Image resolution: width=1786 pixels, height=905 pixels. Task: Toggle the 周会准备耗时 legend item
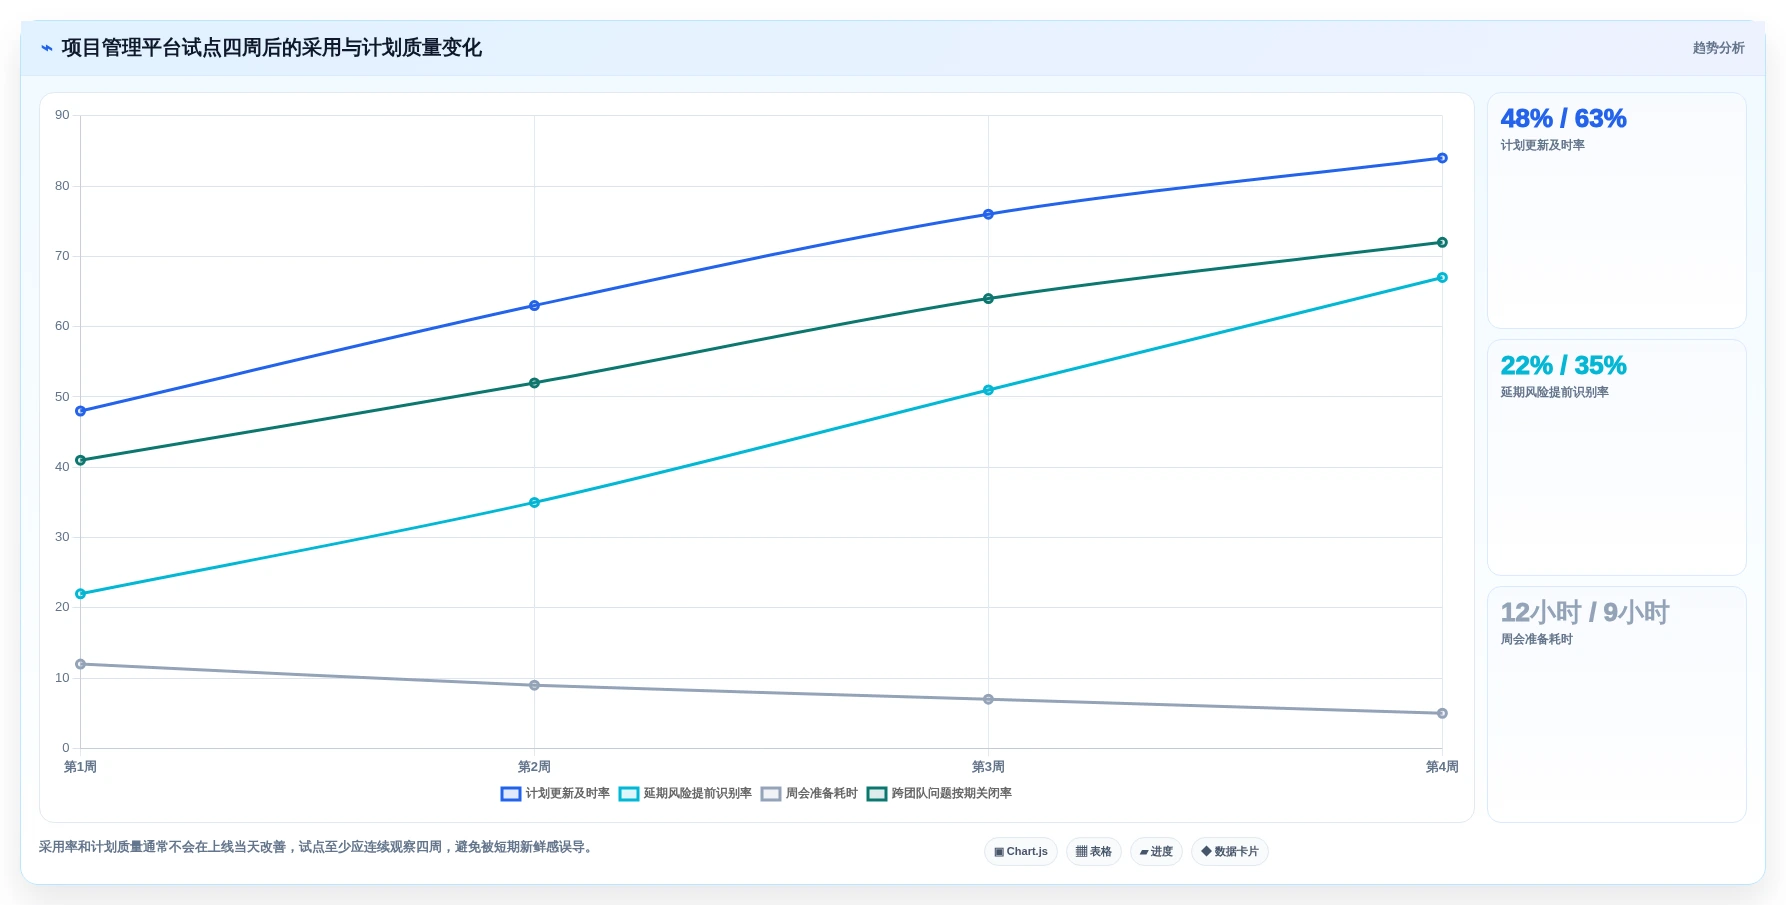(x=809, y=793)
